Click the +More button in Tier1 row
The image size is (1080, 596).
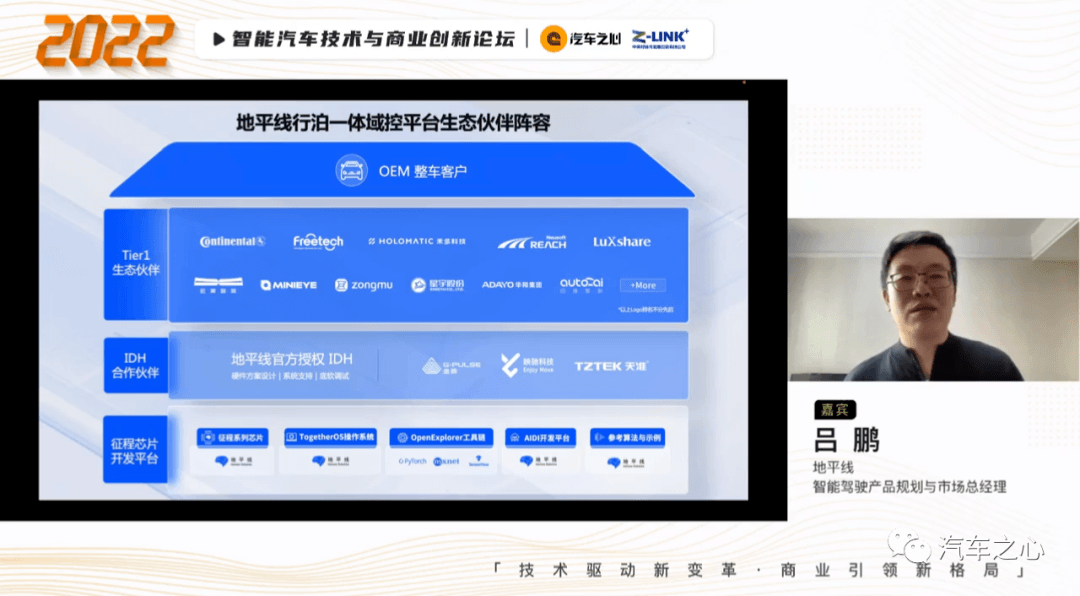click(x=643, y=285)
